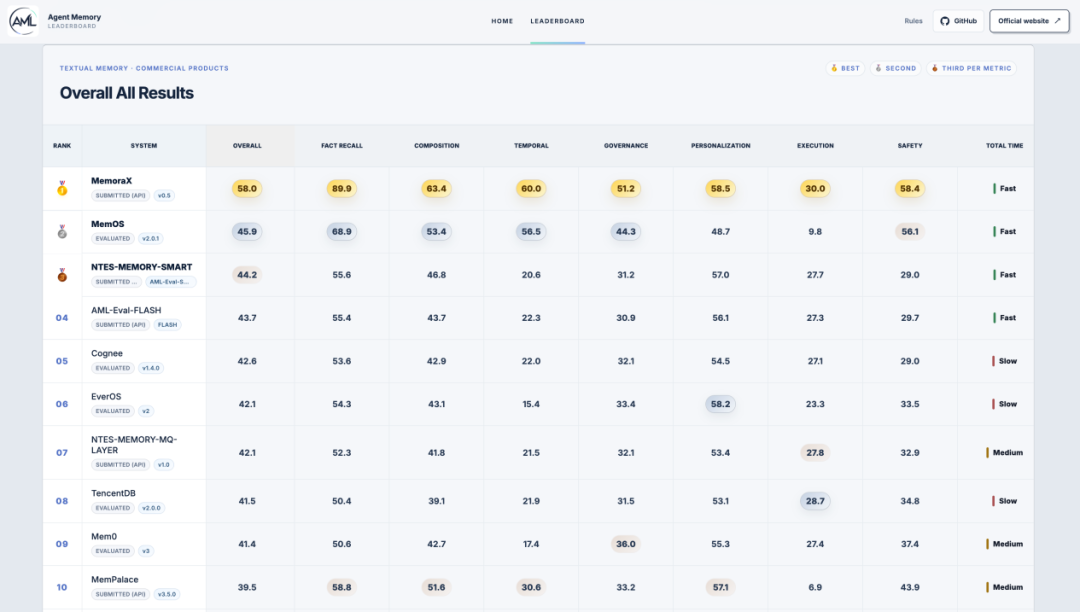
Task: Click rank number 10
Action: [x=62, y=587]
